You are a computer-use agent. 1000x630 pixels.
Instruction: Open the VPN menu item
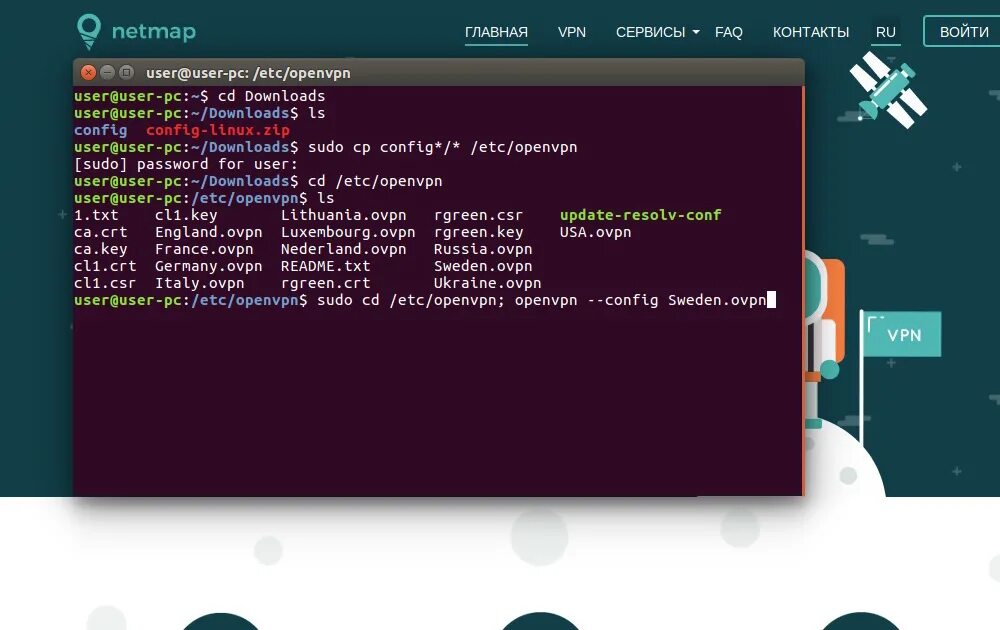(571, 32)
